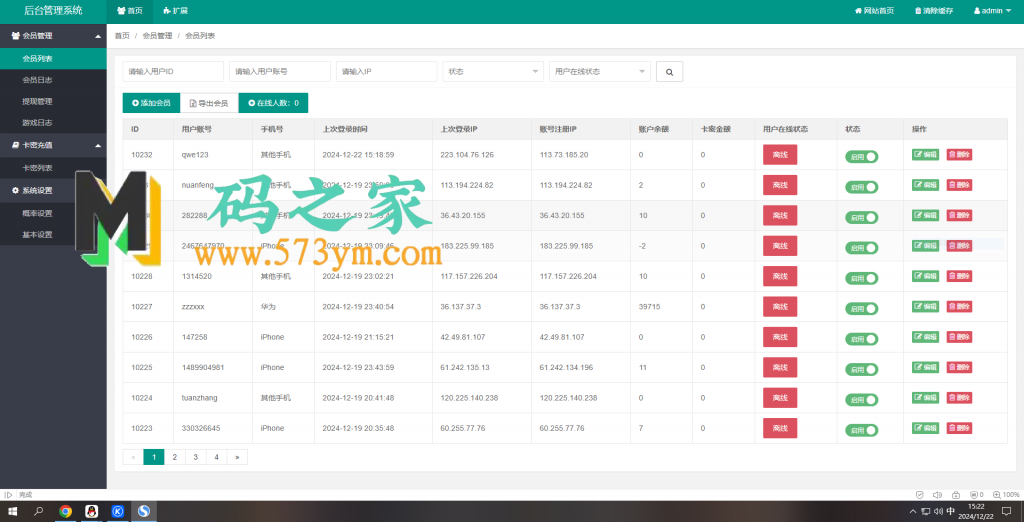The width and height of the screenshot is (1024, 522).
Task: Click the 请输入用户ID input field
Action: 173,72
